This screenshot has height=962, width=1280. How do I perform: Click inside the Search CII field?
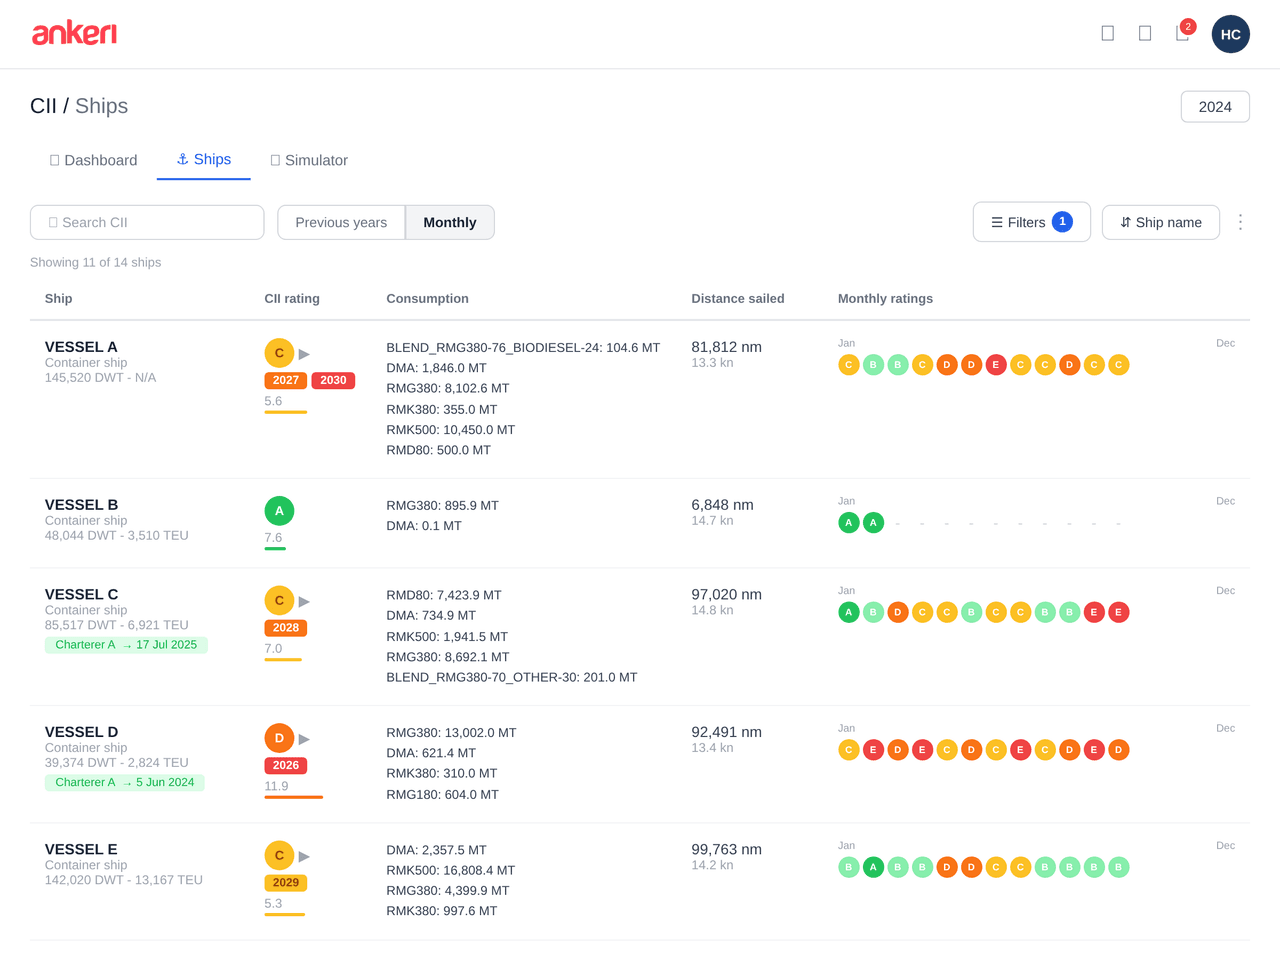(146, 222)
